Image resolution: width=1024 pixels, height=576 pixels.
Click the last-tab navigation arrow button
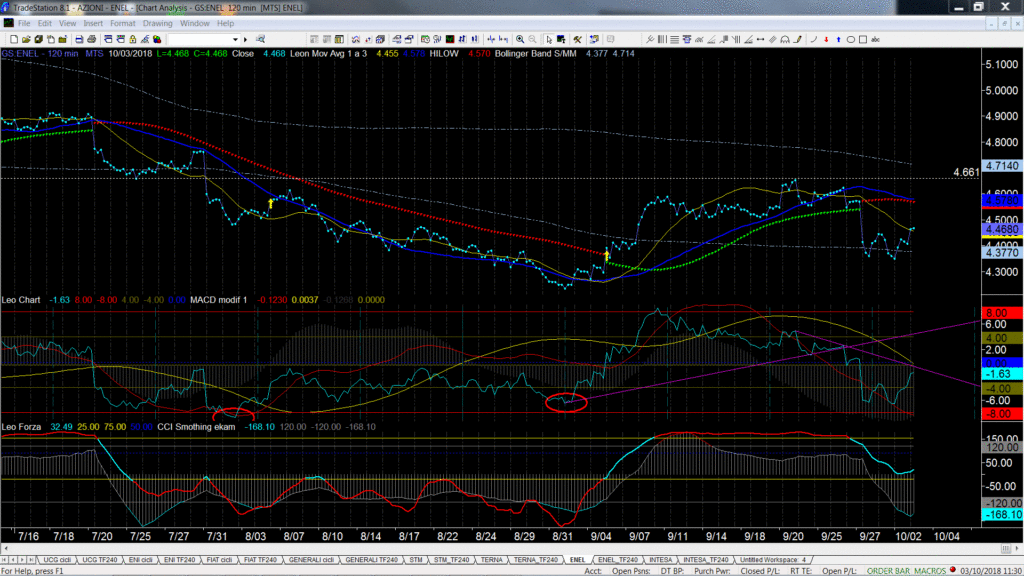(x=31, y=560)
